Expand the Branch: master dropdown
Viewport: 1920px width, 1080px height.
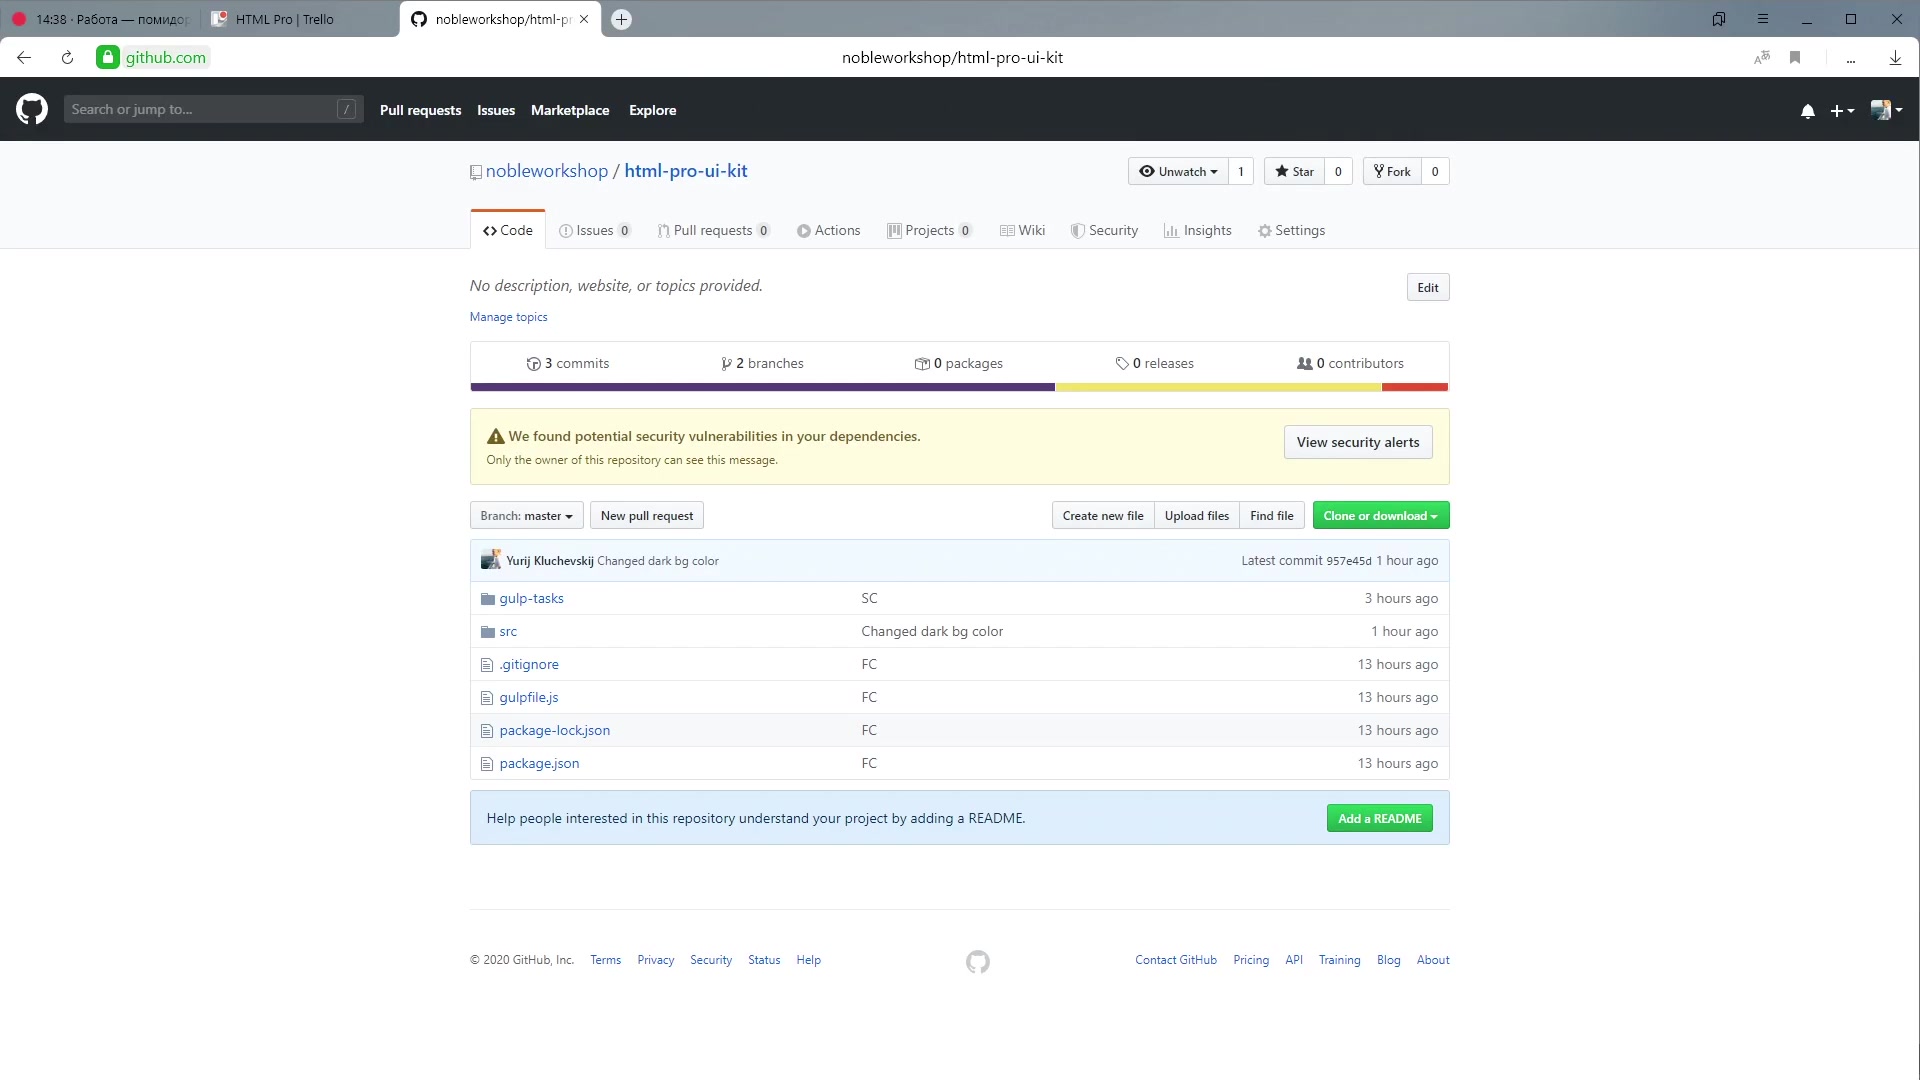[x=527, y=516]
